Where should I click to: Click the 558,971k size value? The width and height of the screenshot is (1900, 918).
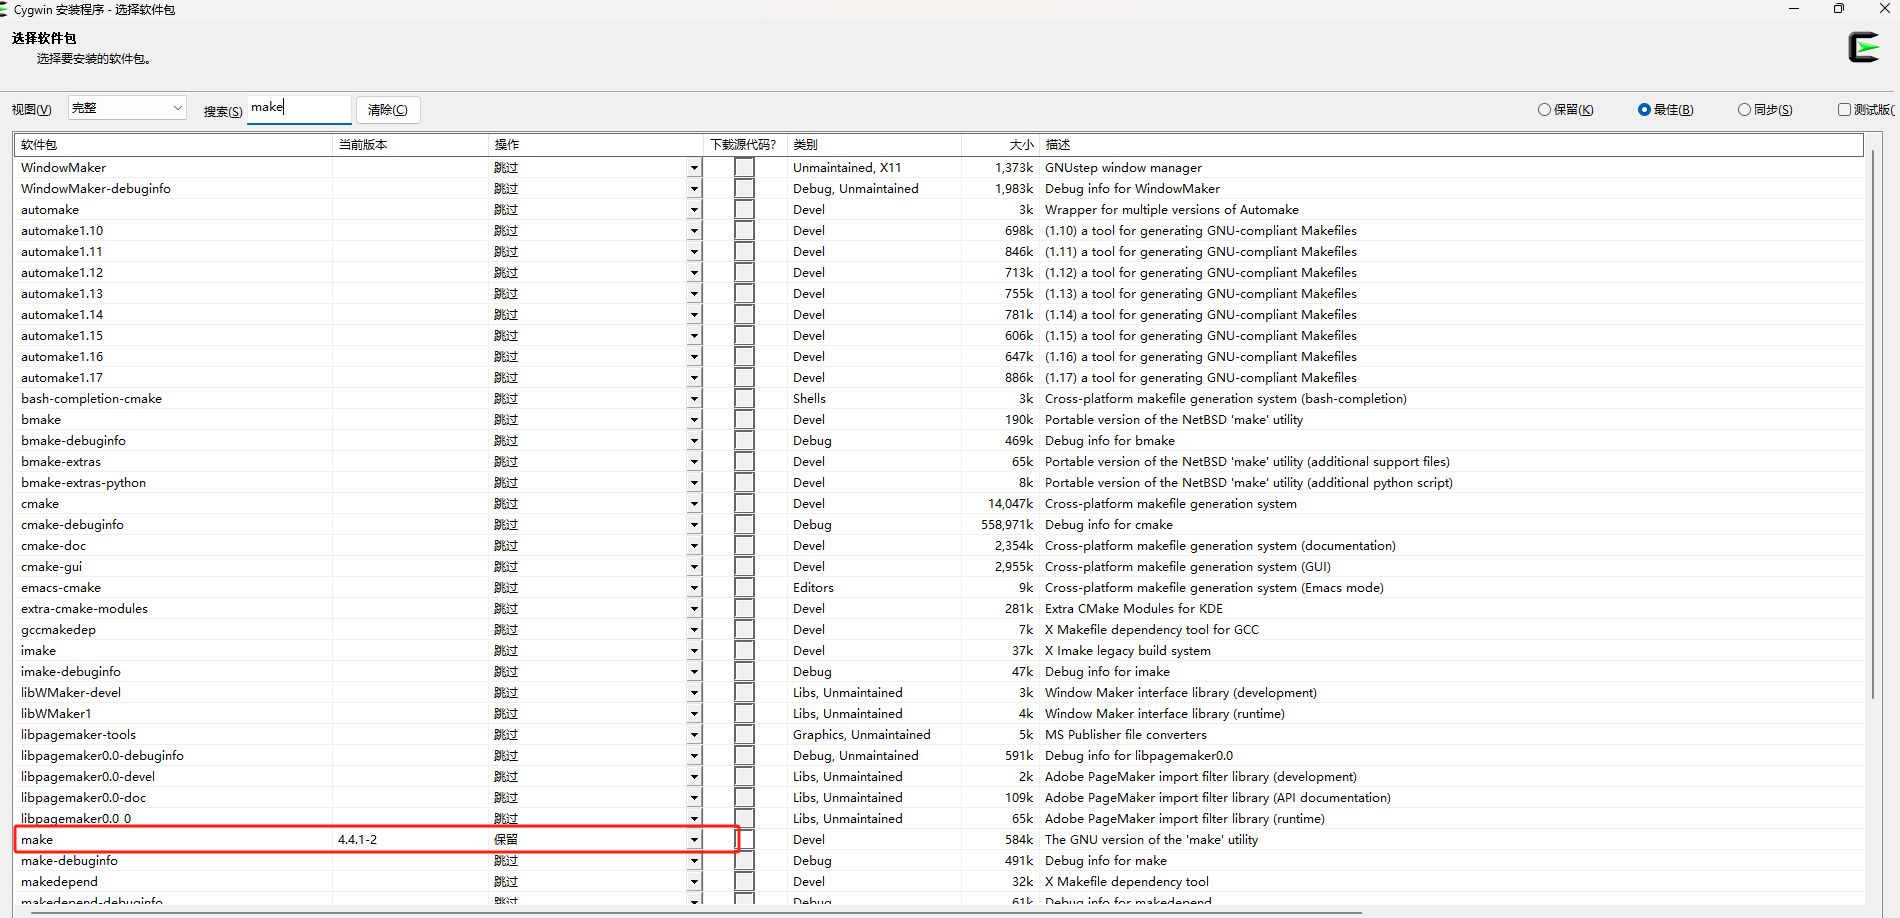[1007, 524]
